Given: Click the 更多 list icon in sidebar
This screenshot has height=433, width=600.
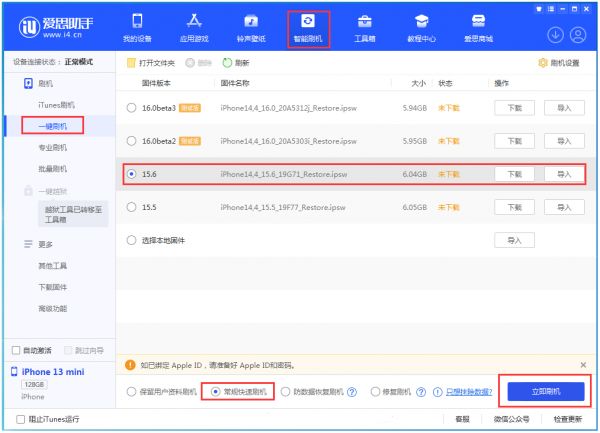Looking at the screenshot, I should pos(28,244).
